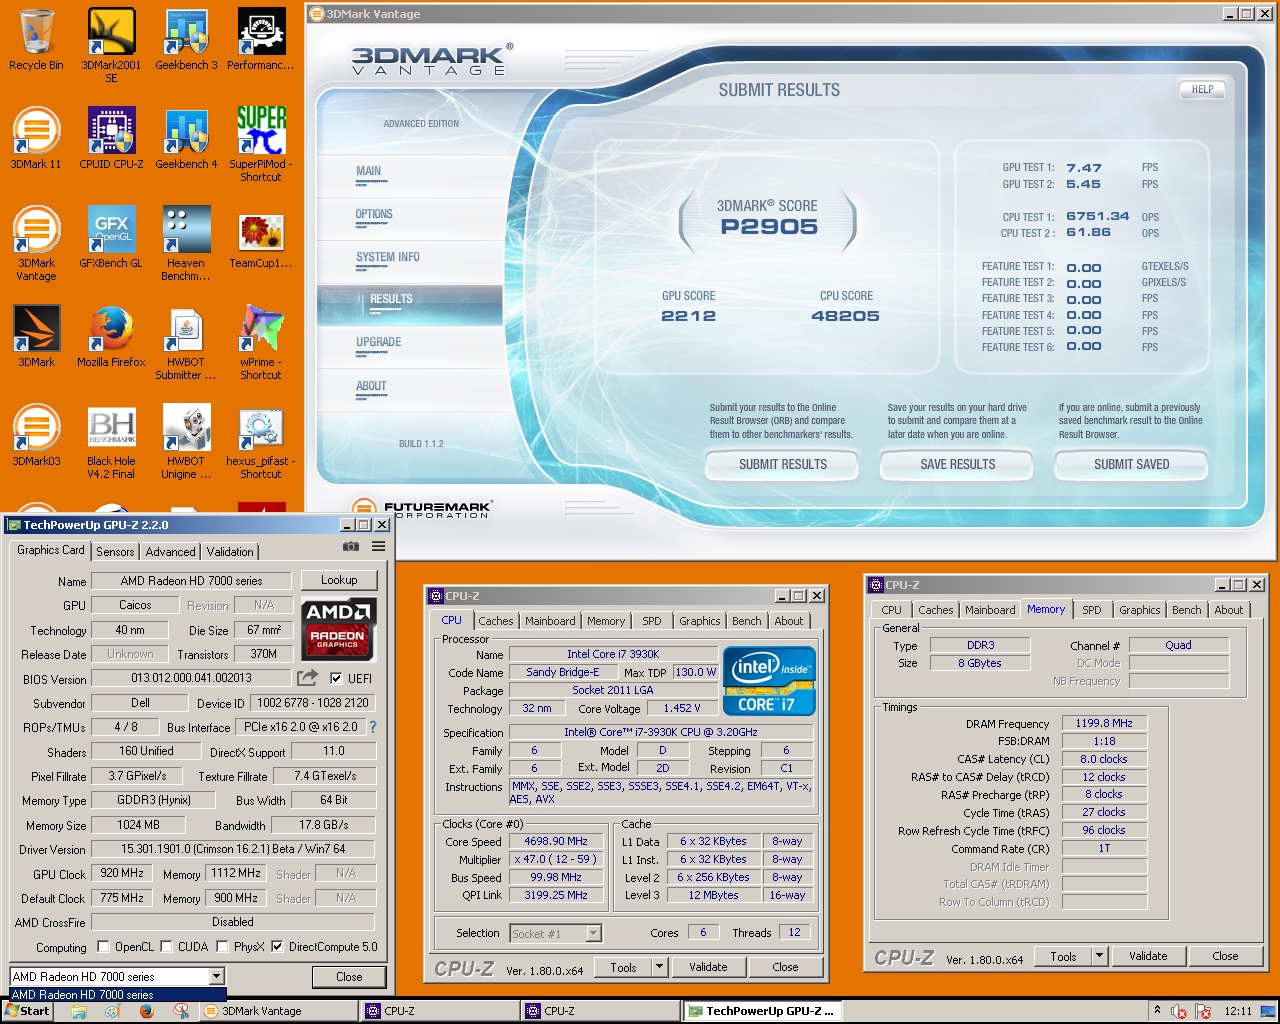Switch to Advanced tab in GPU-Z
Screen dimensions: 1280x1024
pyautogui.click(x=170, y=551)
